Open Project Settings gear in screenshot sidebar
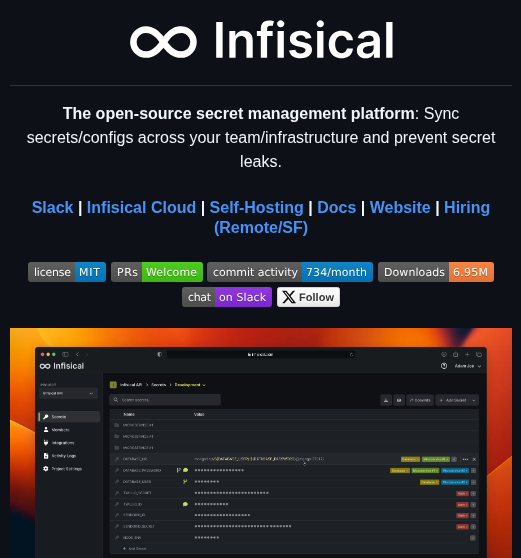This screenshot has width=521, height=558. click(46, 469)
